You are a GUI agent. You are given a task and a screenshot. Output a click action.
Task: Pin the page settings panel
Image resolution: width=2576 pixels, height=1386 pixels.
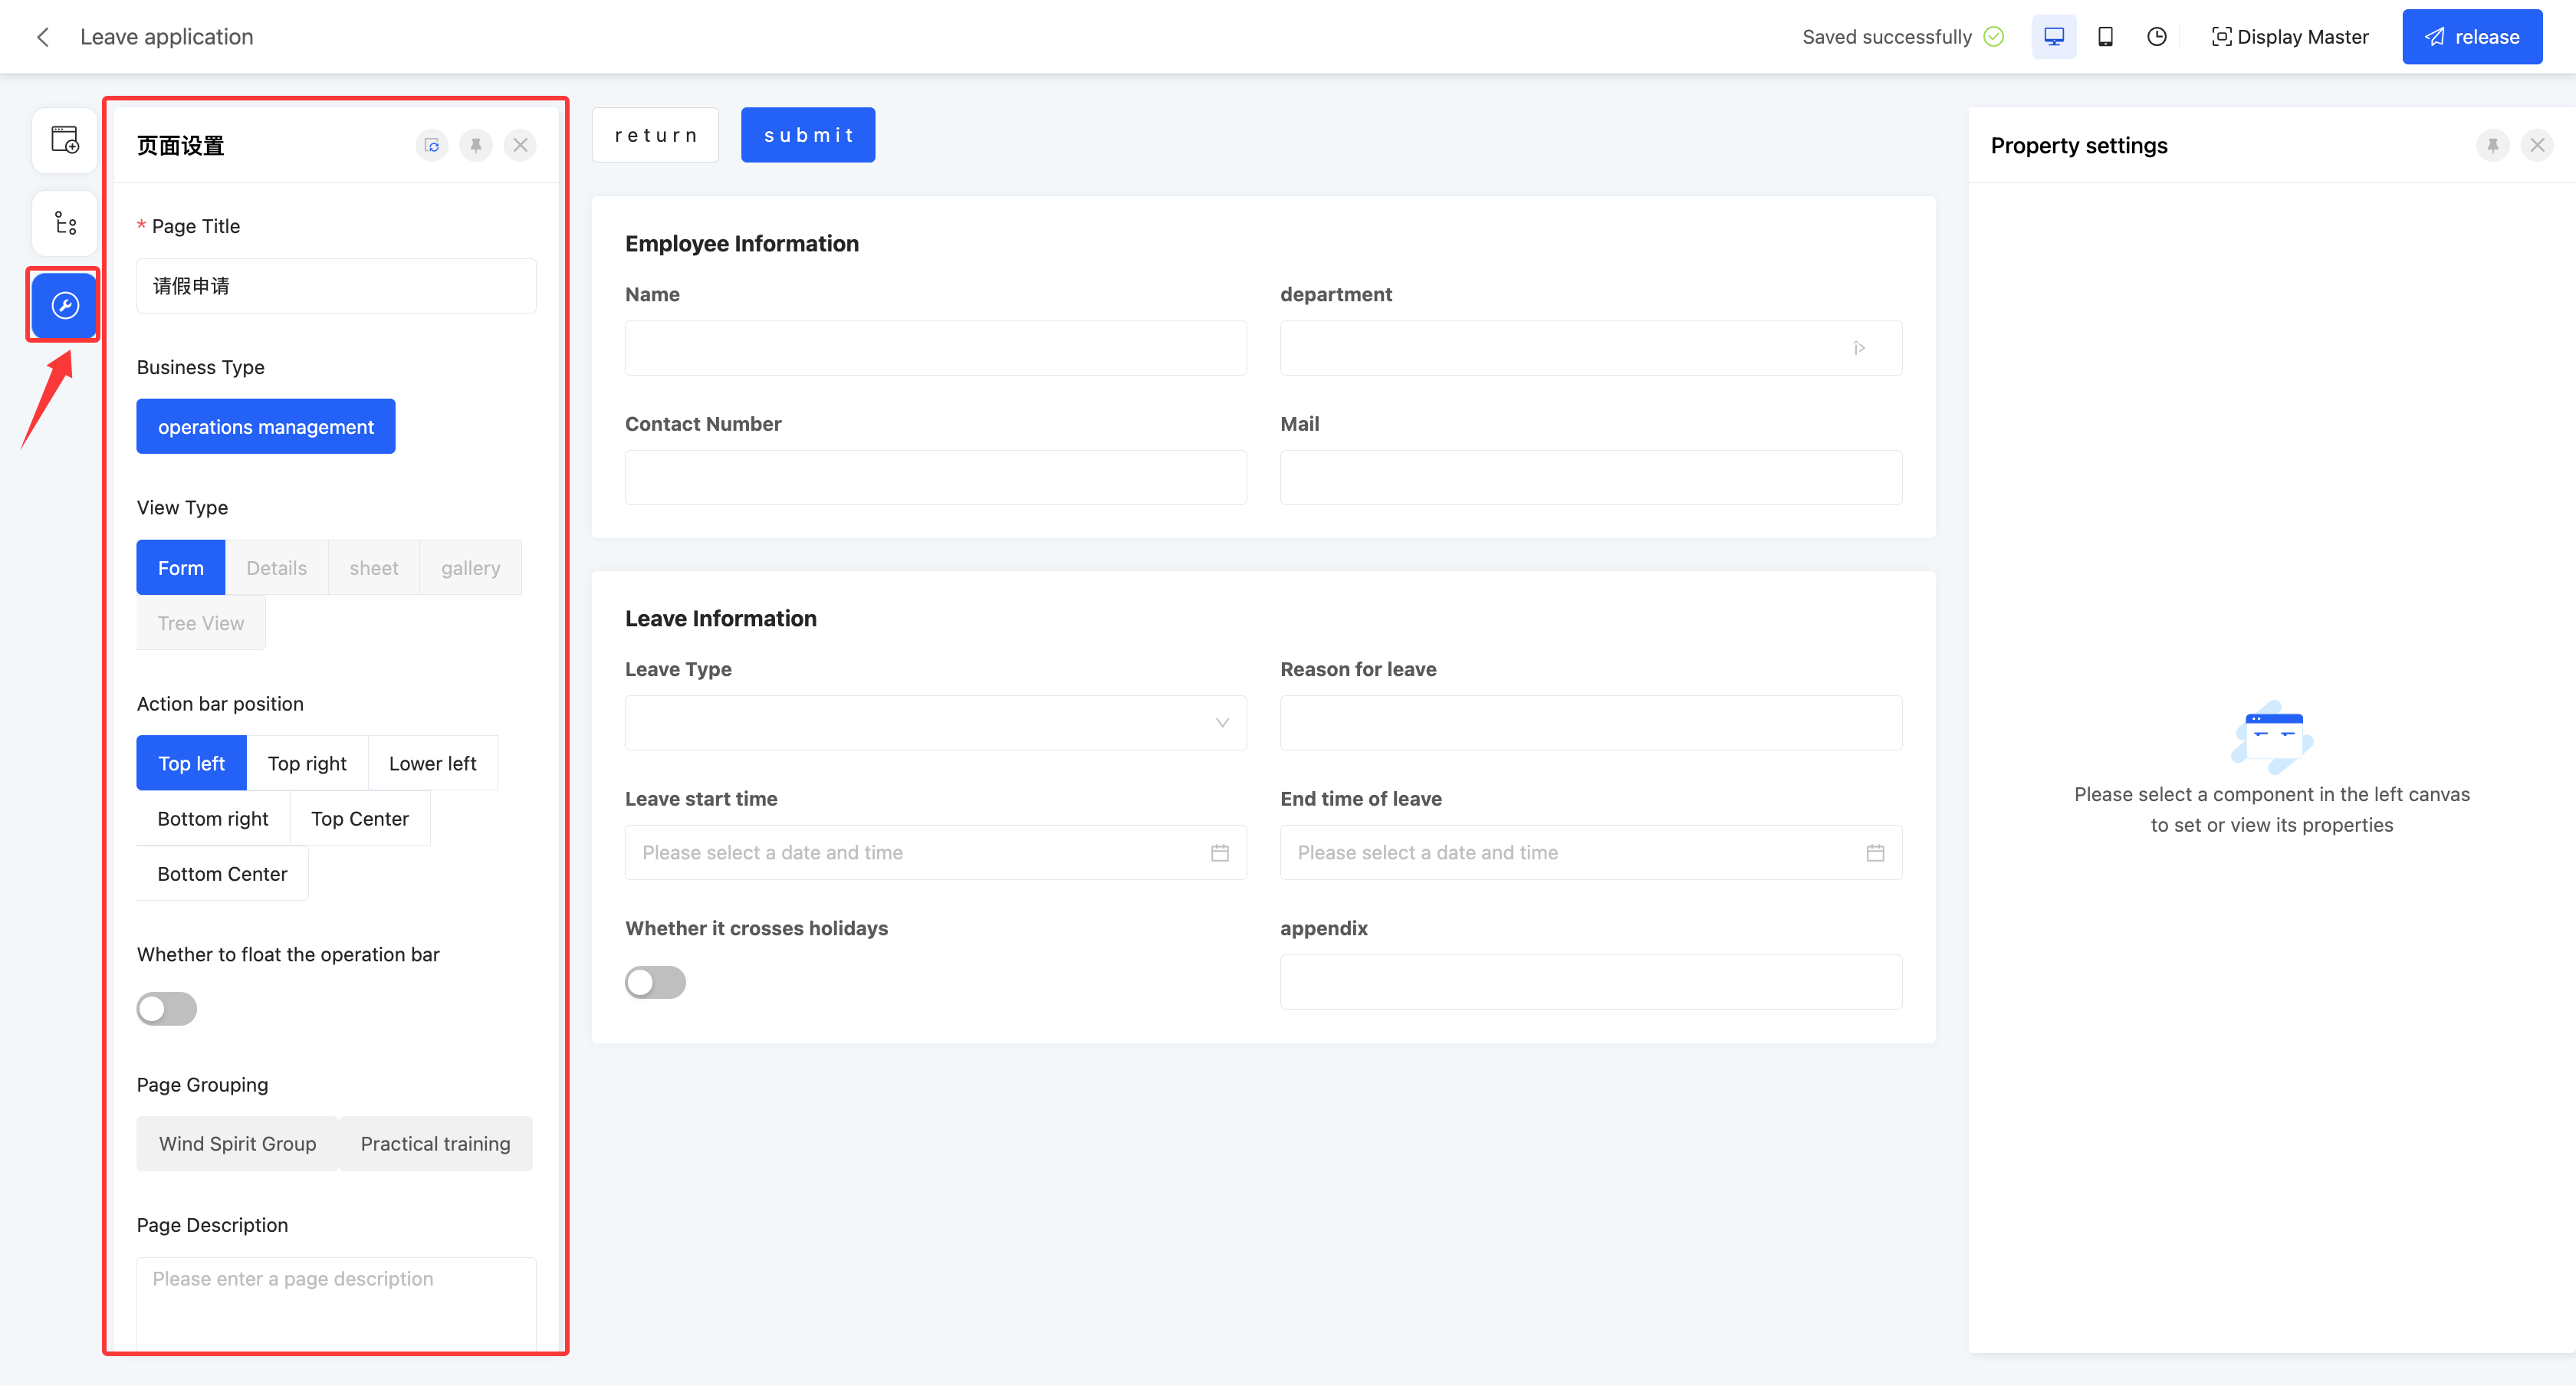coord(476,146)
